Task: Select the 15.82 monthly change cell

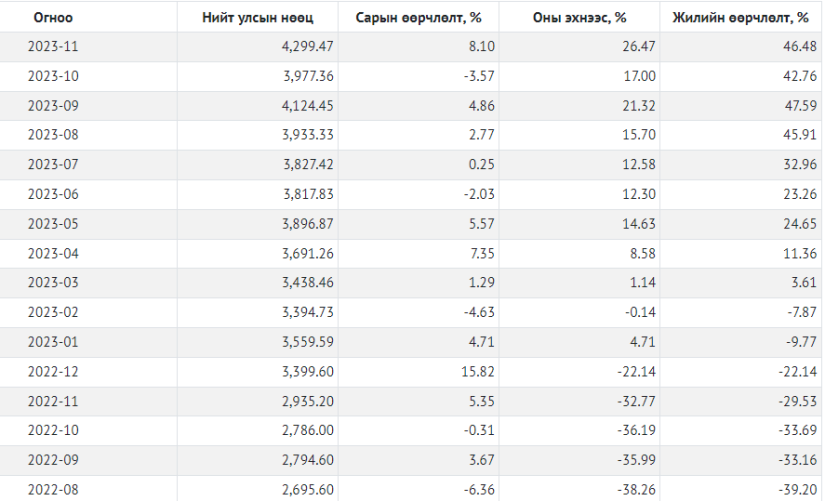Action: (x=478, y=372)
